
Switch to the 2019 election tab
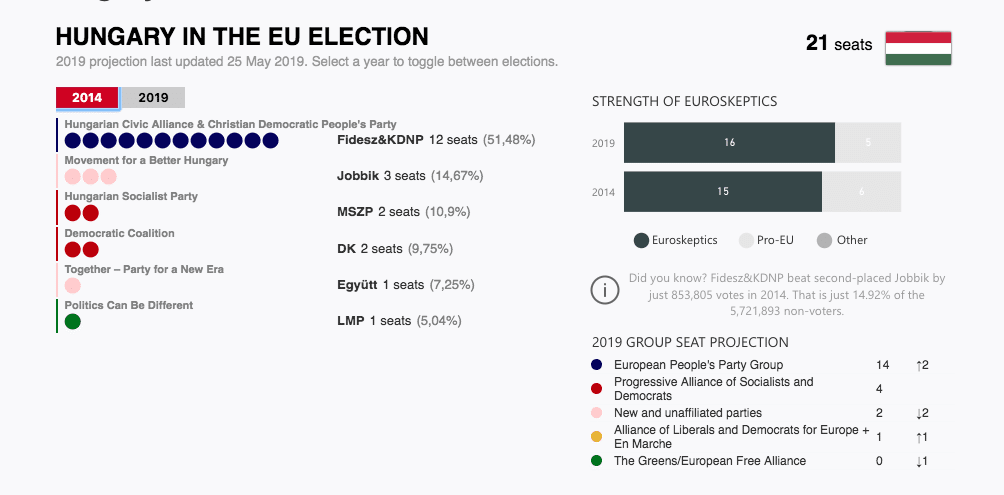[x=153, y=97]
